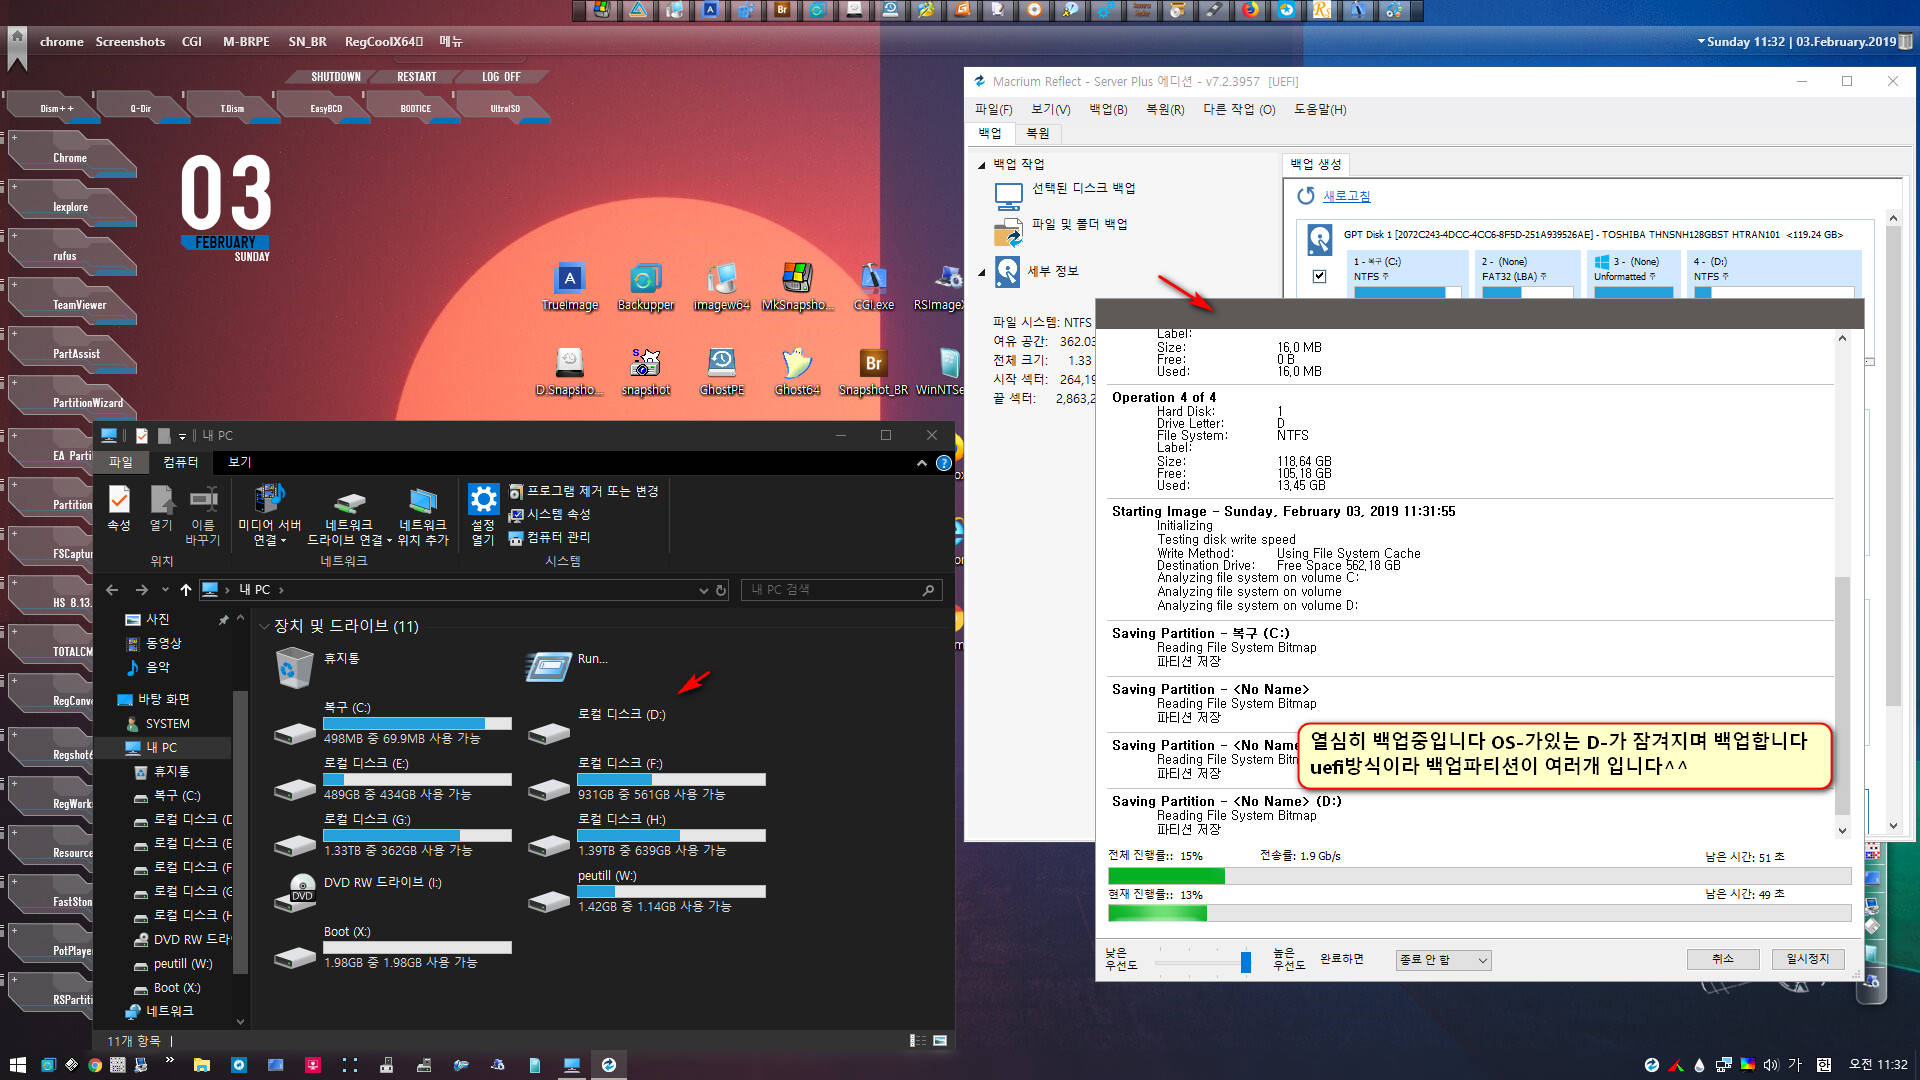Click the explorer help question-mark icon
The height and width of the screenshot is (1080, 1920).
tap(943, 463)
